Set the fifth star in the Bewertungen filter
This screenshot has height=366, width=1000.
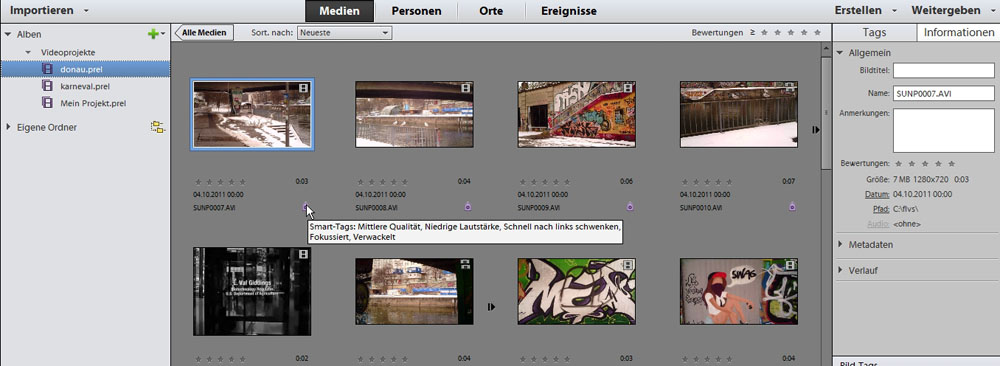819,33
